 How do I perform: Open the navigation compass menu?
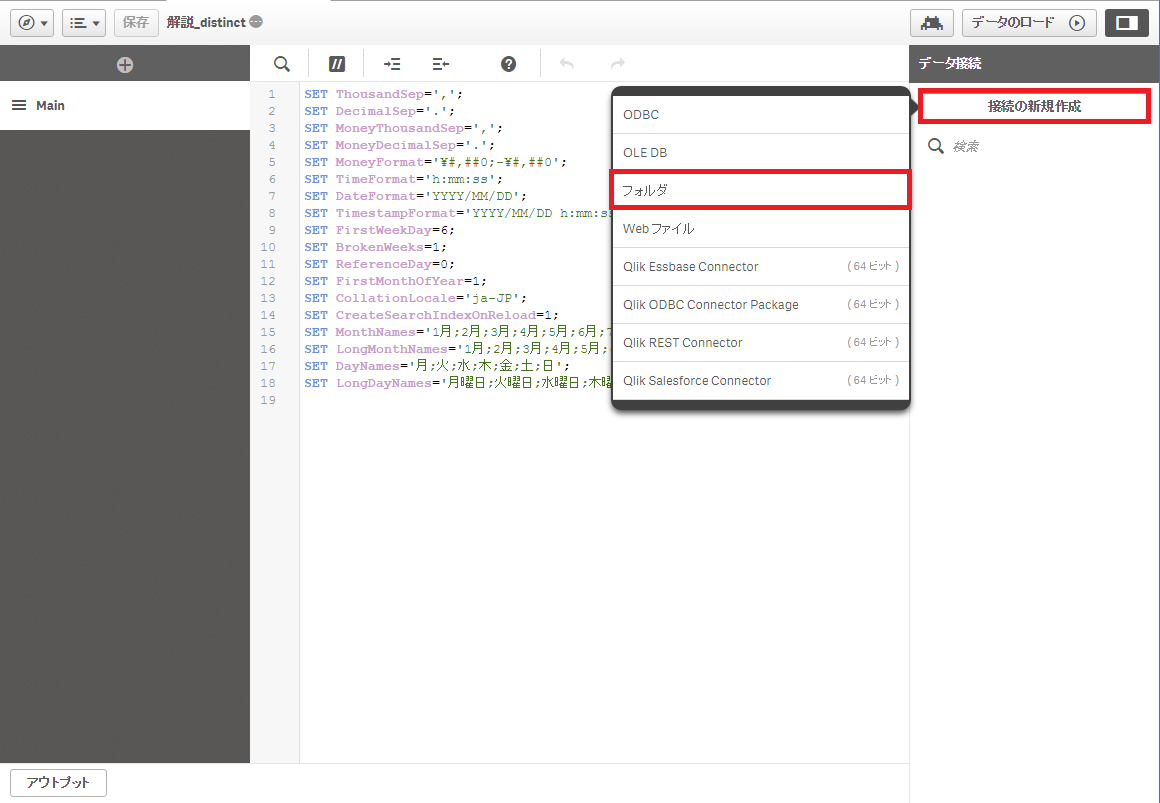(x=32, y=23)
